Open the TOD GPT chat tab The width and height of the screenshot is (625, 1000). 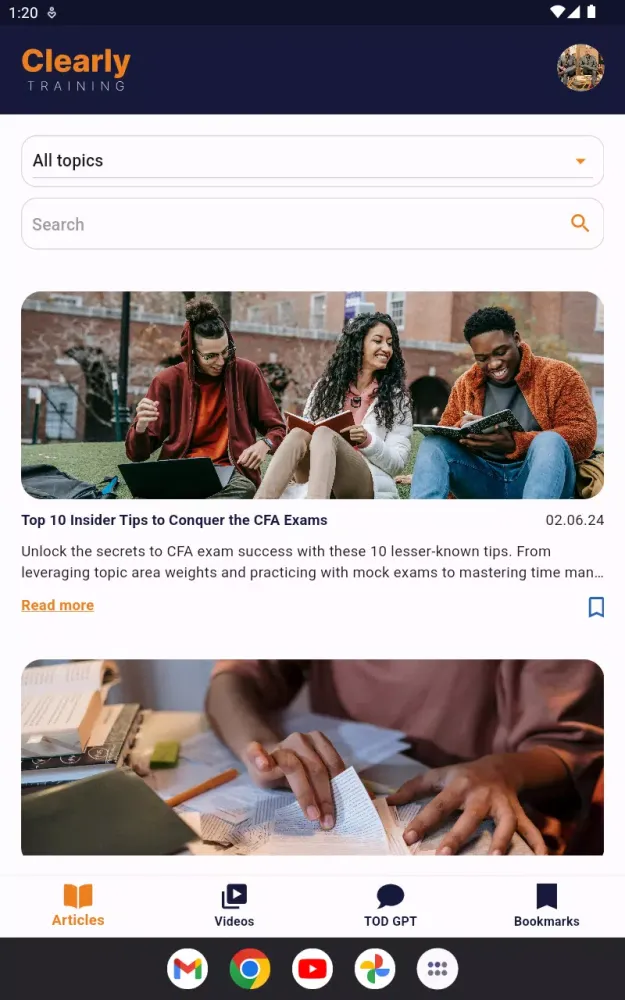[390, 906]
